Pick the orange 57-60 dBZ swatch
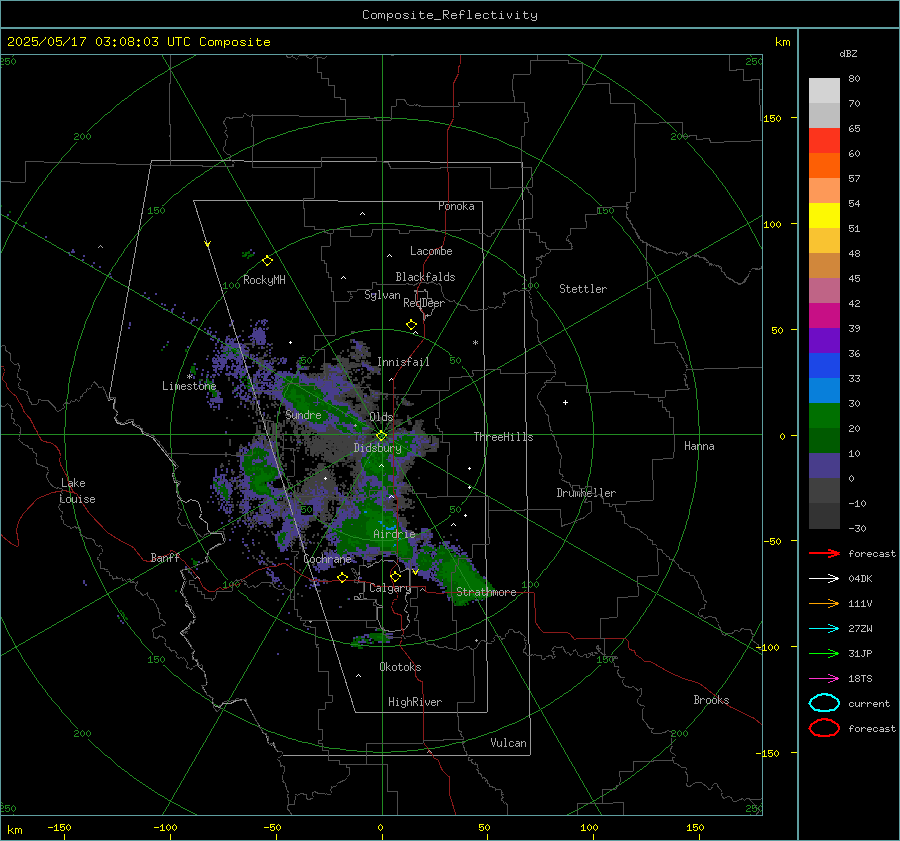The image size is (900, 841). (x=824, y=166)
